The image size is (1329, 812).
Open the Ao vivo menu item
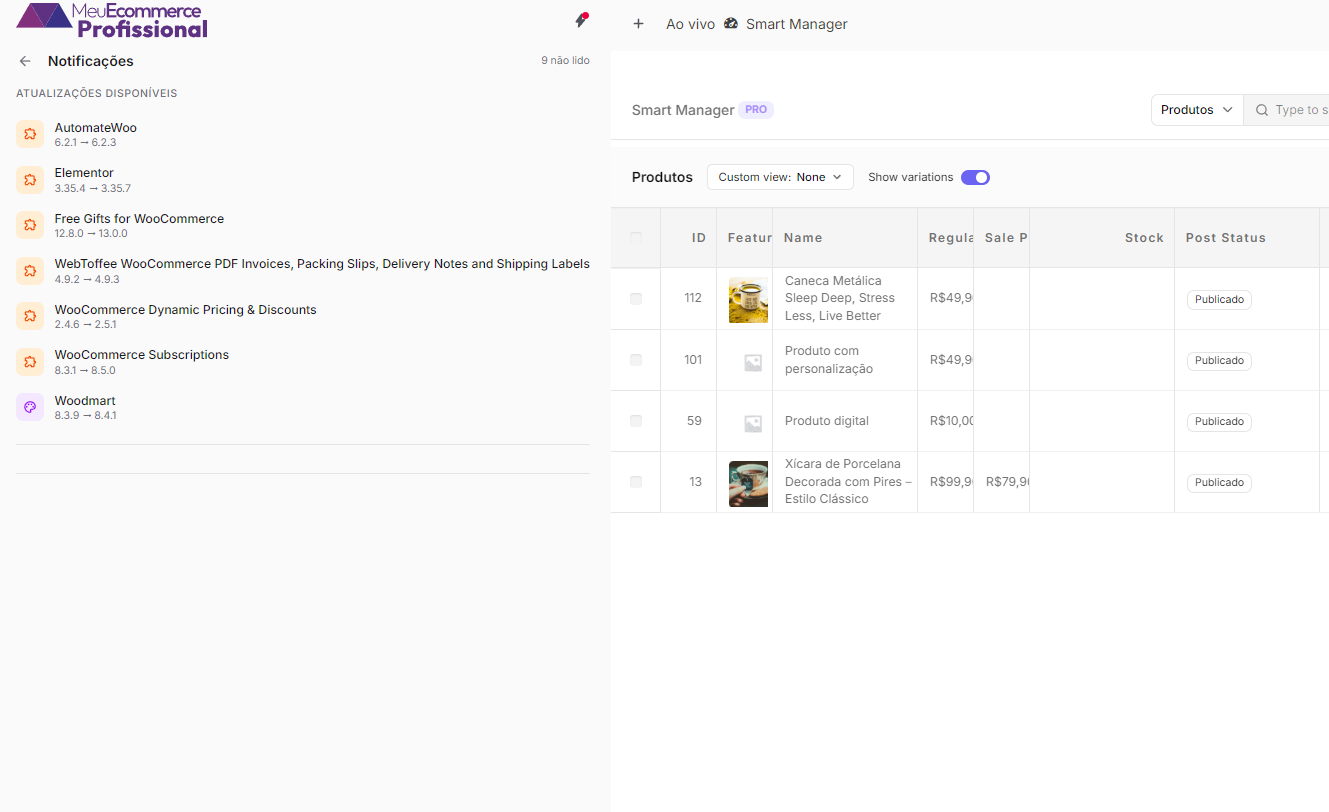[x=691, y=24]
